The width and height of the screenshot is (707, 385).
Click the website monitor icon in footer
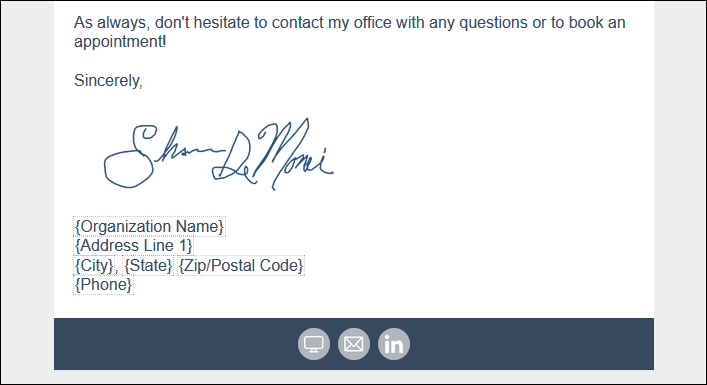[x=314, y=344]
